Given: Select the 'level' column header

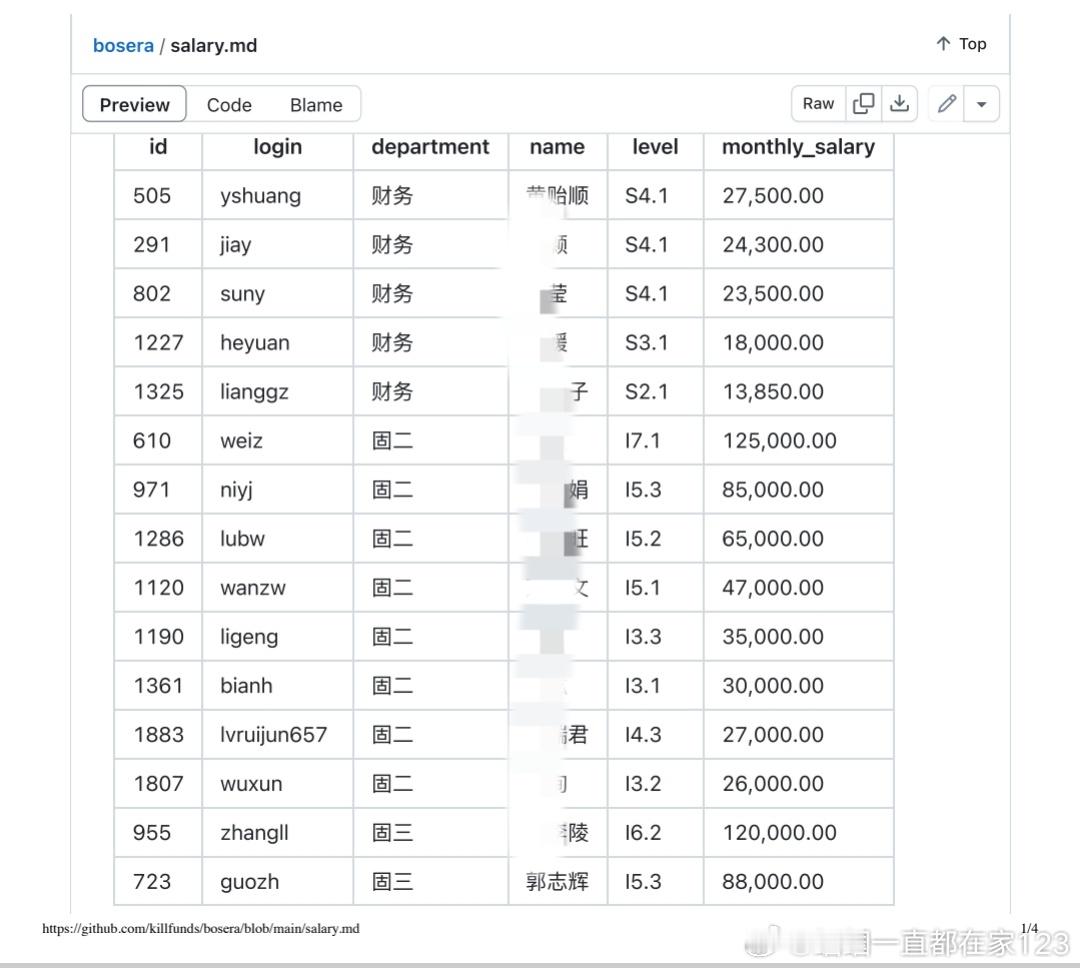Looking at the screenshot, I should [x=655, y=147].
